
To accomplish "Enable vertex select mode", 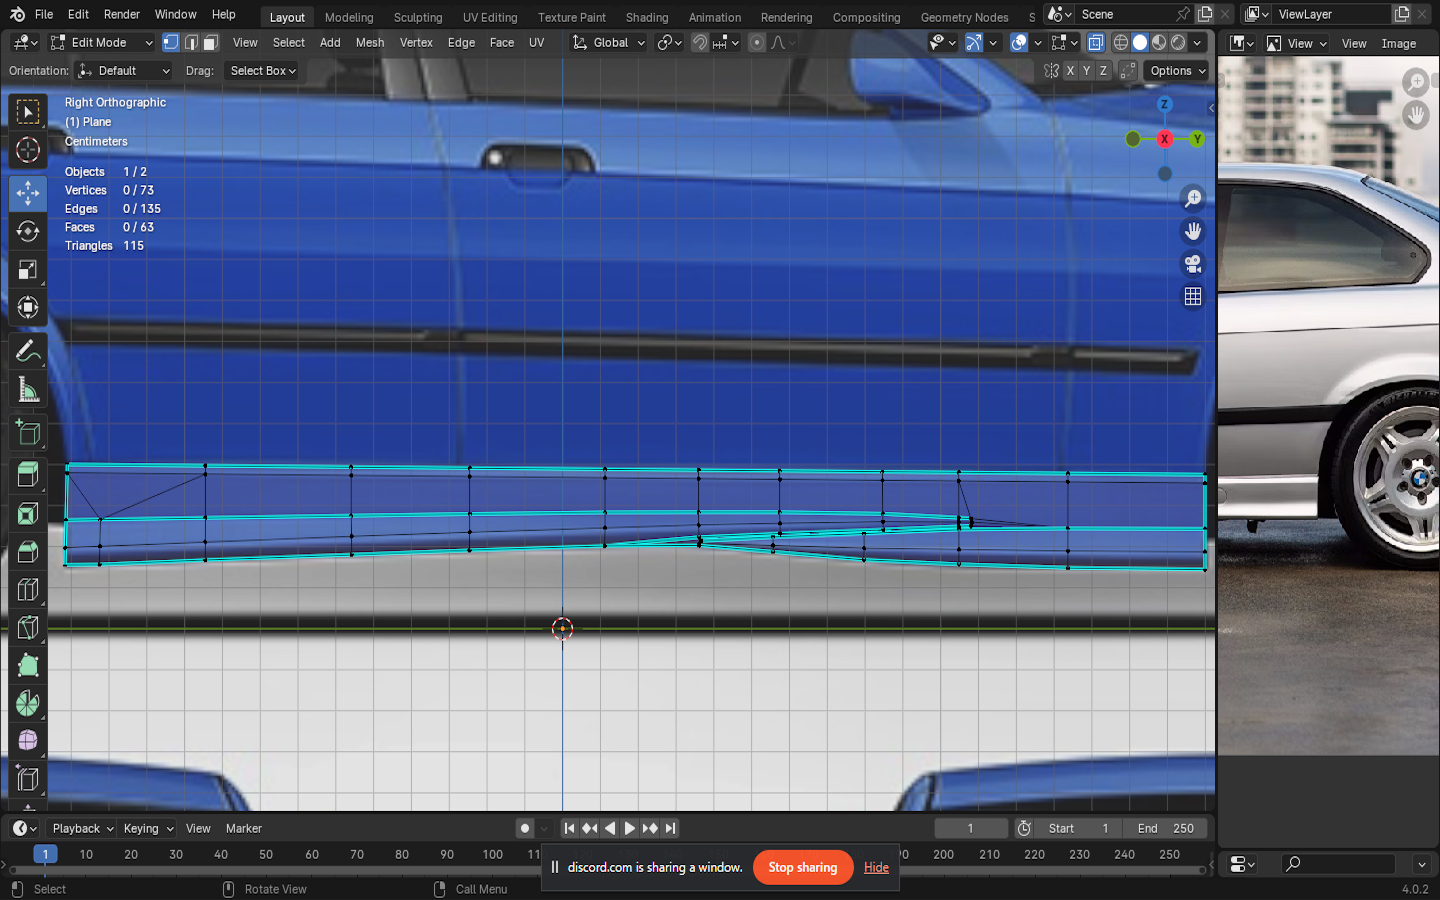I will (171, 43).
